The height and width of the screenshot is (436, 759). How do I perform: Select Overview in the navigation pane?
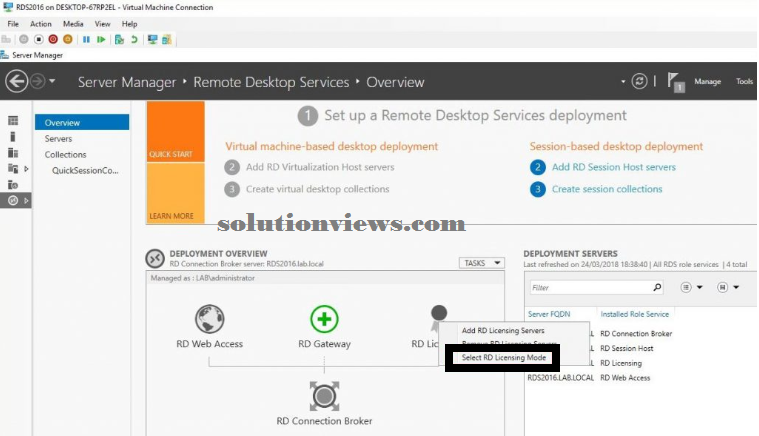tap(82, 122)
